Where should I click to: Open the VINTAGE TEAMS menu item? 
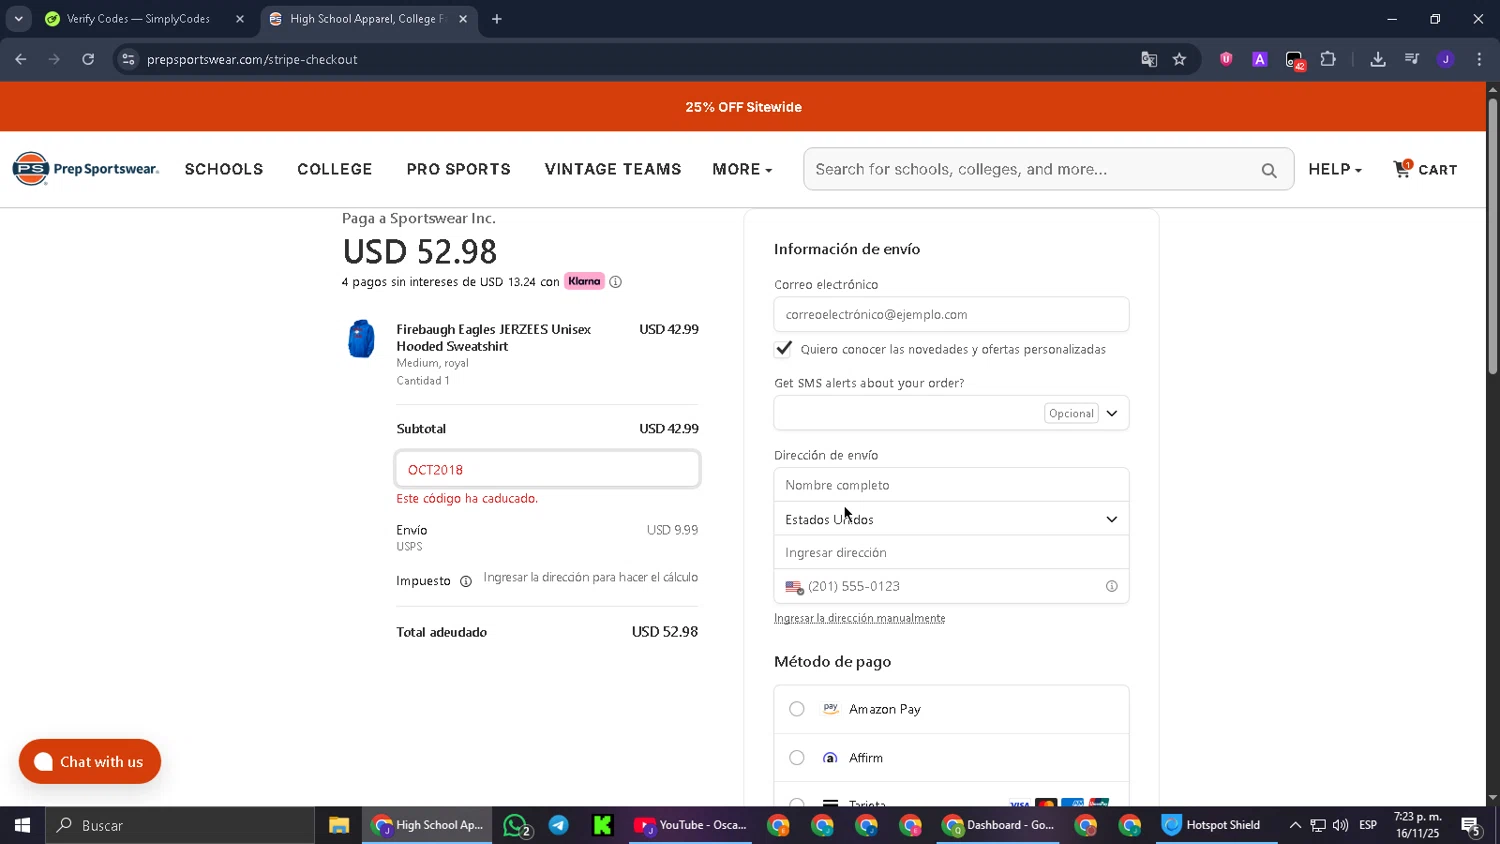coord(613,169)
